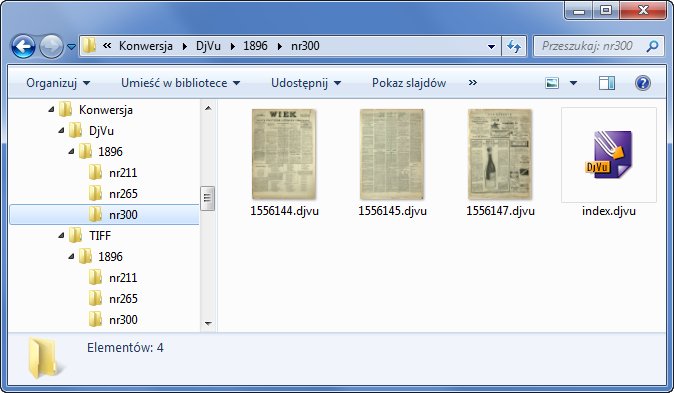This screenshot has height=393, width=674.
Task: Minimize the Explorer window
Action: click(x=579, y=10)
